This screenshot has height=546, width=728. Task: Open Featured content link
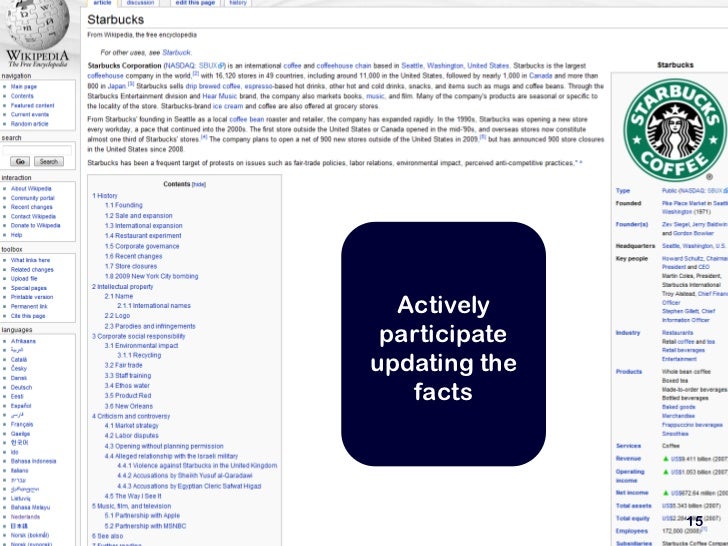(x=32, y=105)
